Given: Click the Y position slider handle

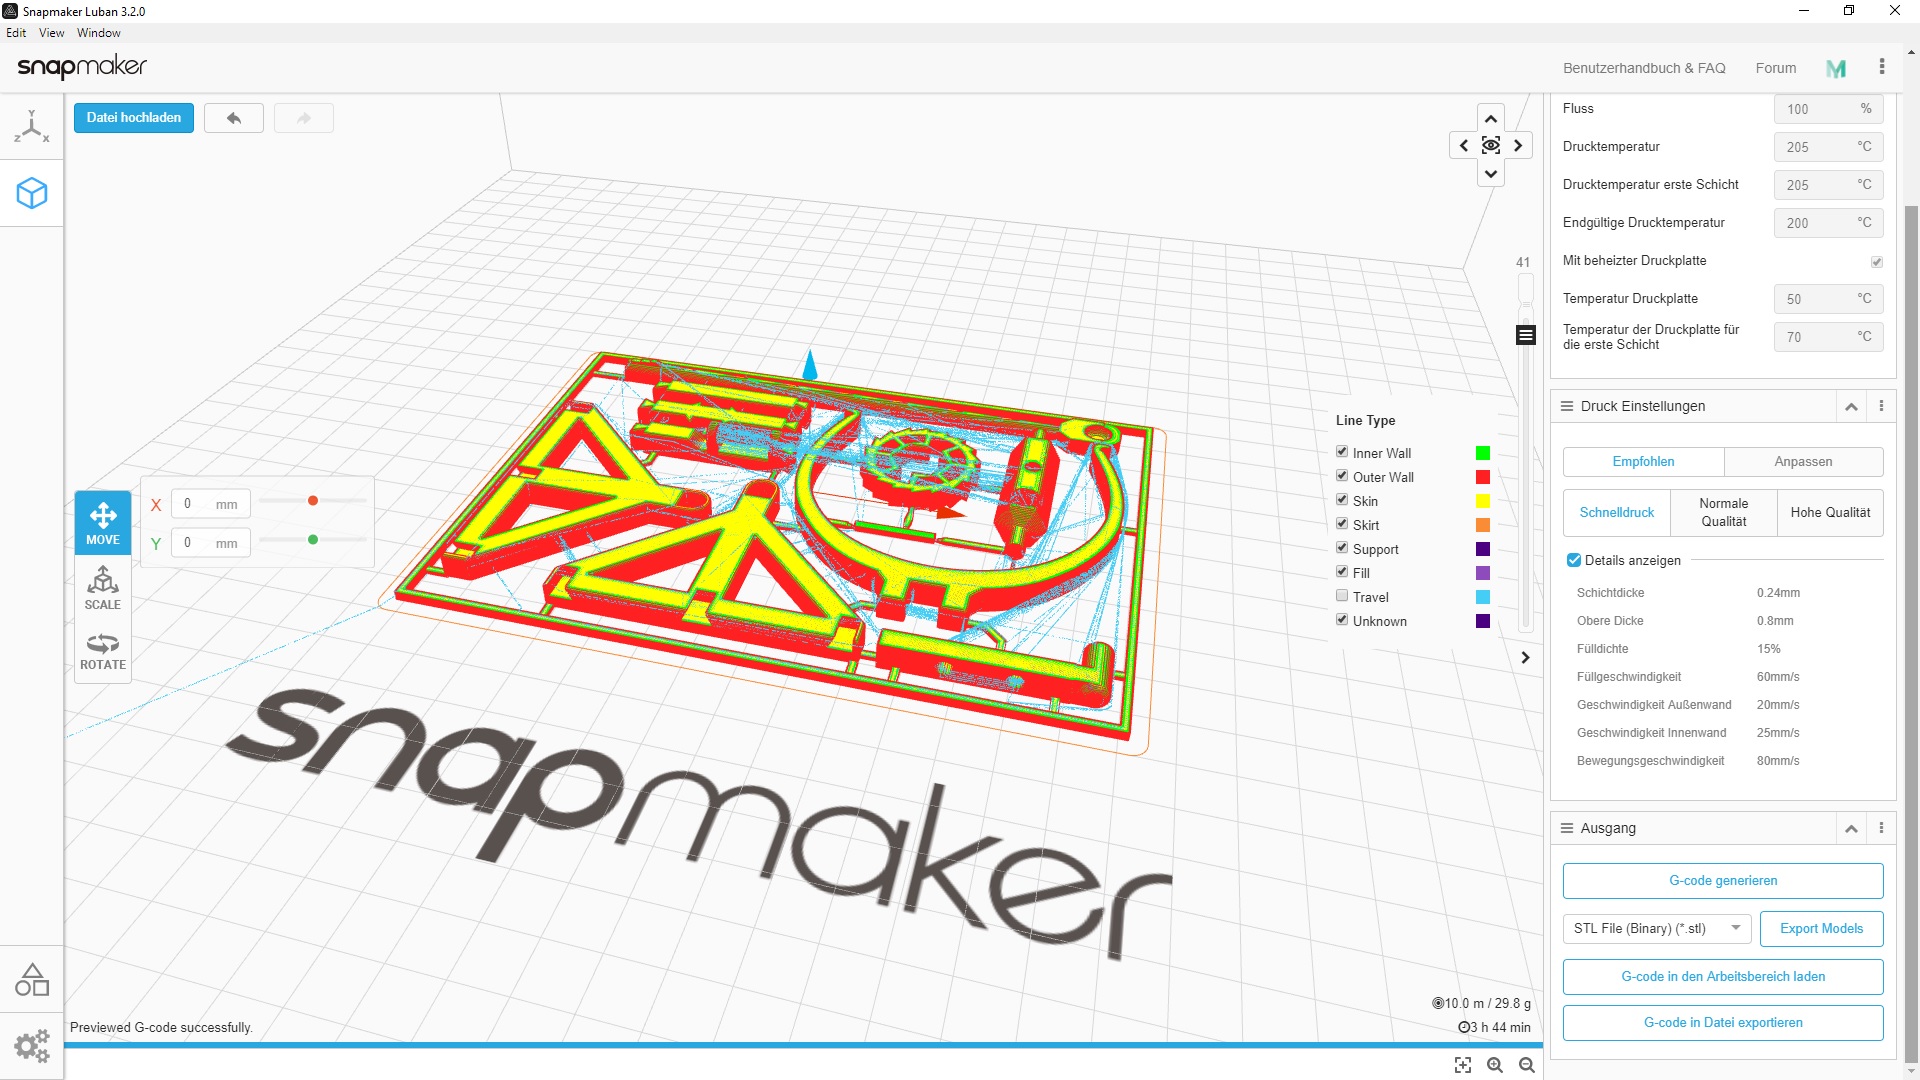Looking at the screenshot, I should [313, 540].
